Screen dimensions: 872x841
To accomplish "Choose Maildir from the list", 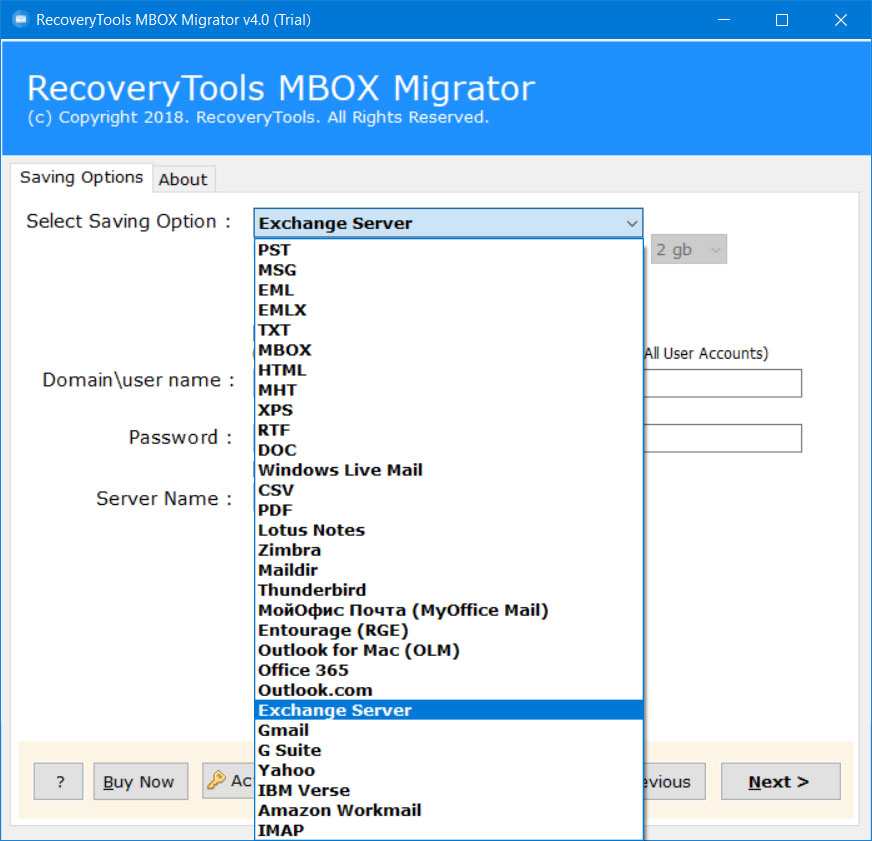I will coord(448,571).
